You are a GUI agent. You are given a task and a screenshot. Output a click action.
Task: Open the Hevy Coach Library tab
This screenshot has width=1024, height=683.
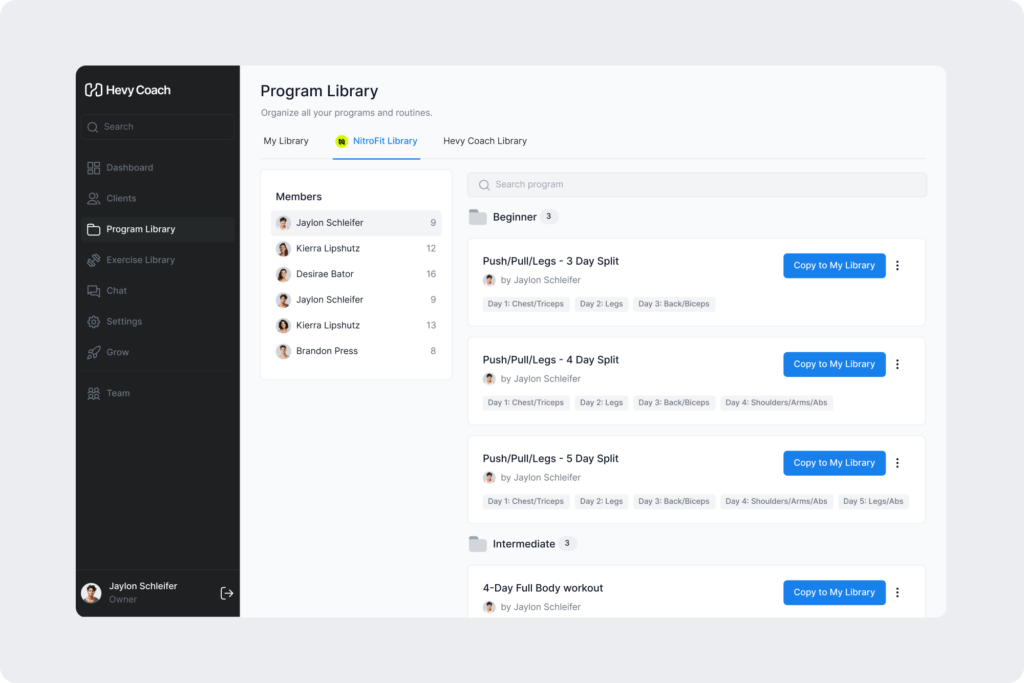coord(484,141)
